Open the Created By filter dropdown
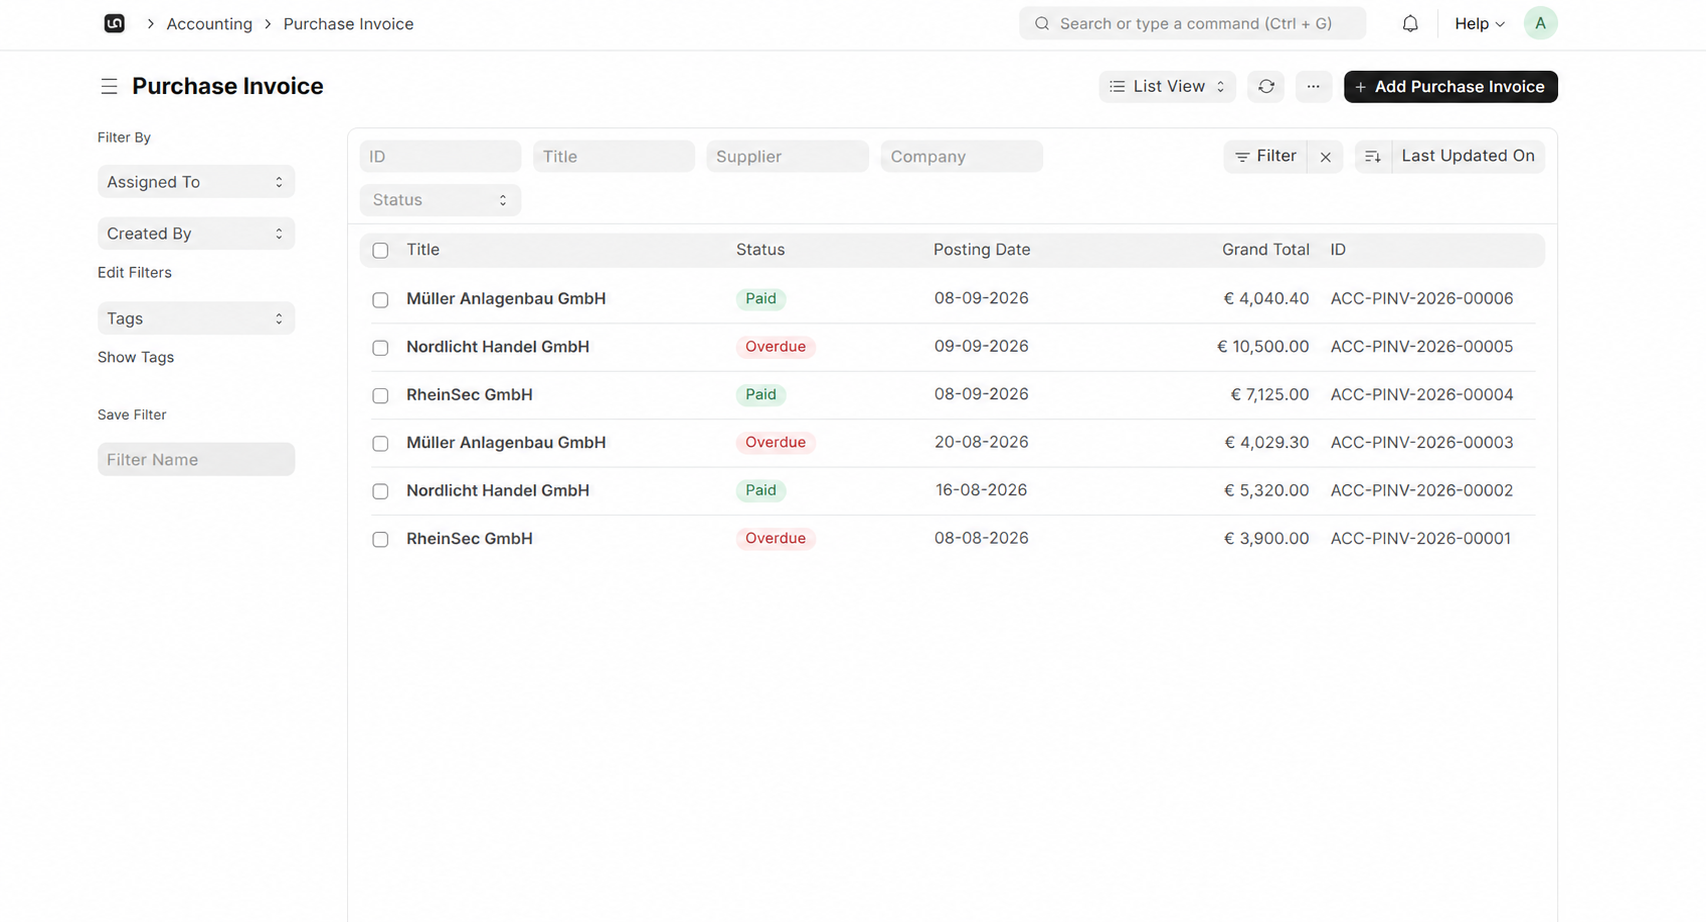Screen dimensions: 1706x922 click(196, 233)
